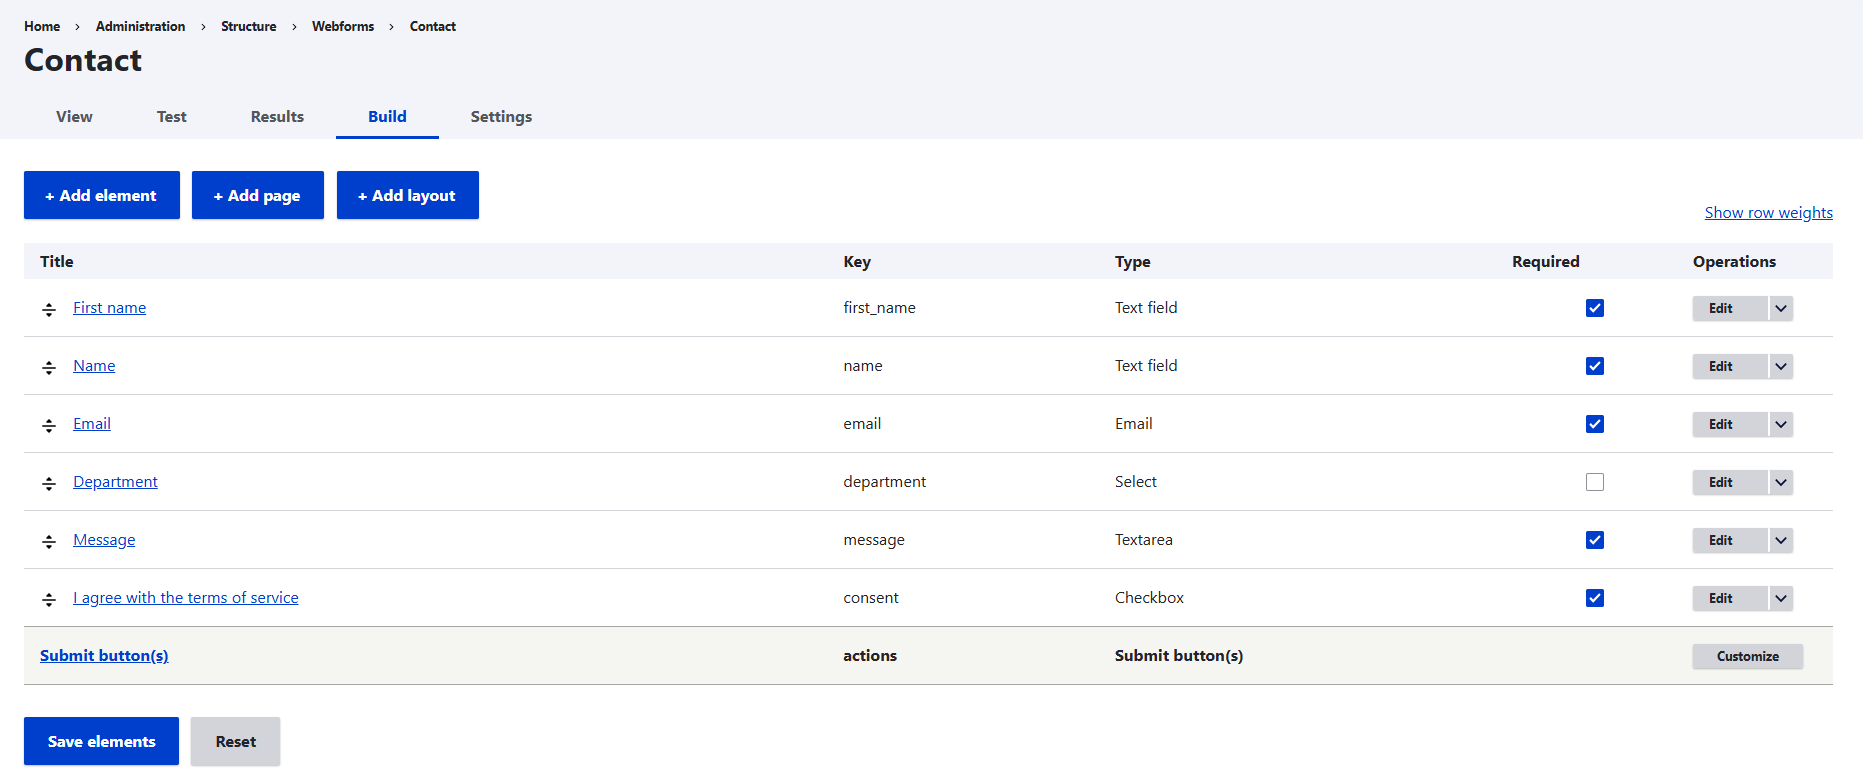Viewport: 1863px width, 782px height.
Task: Edit the Message element
Action: 1730,540
